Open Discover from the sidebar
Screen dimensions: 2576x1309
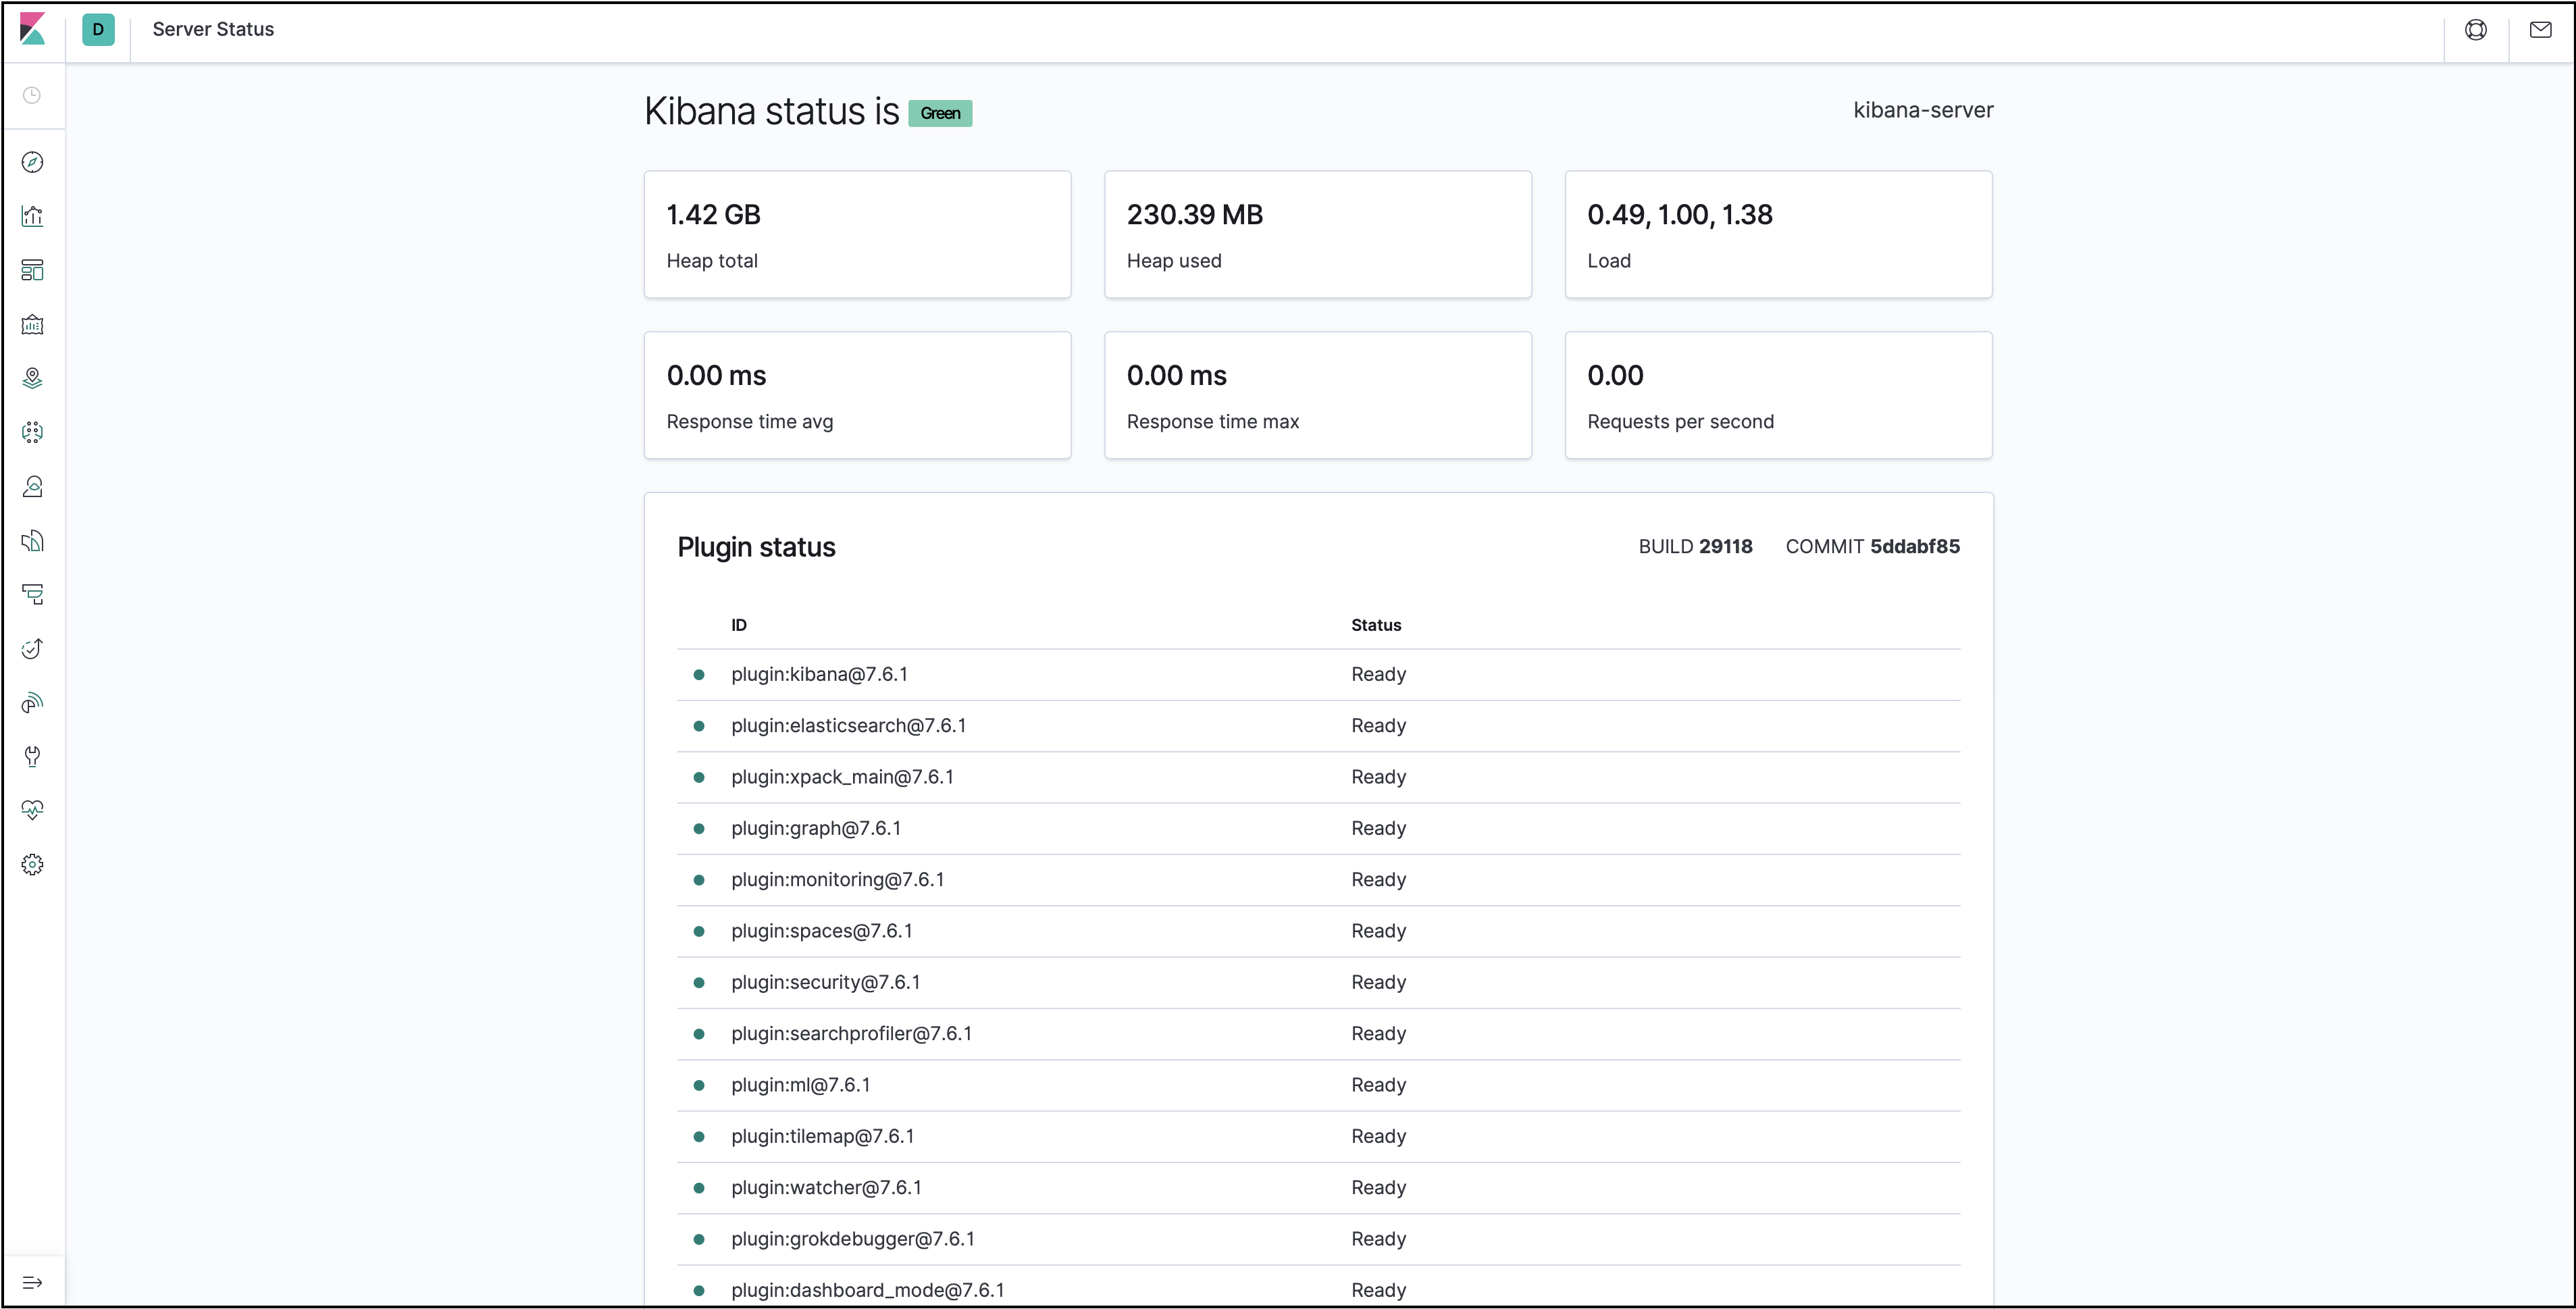pyautogui.click(x=32, y=162)
